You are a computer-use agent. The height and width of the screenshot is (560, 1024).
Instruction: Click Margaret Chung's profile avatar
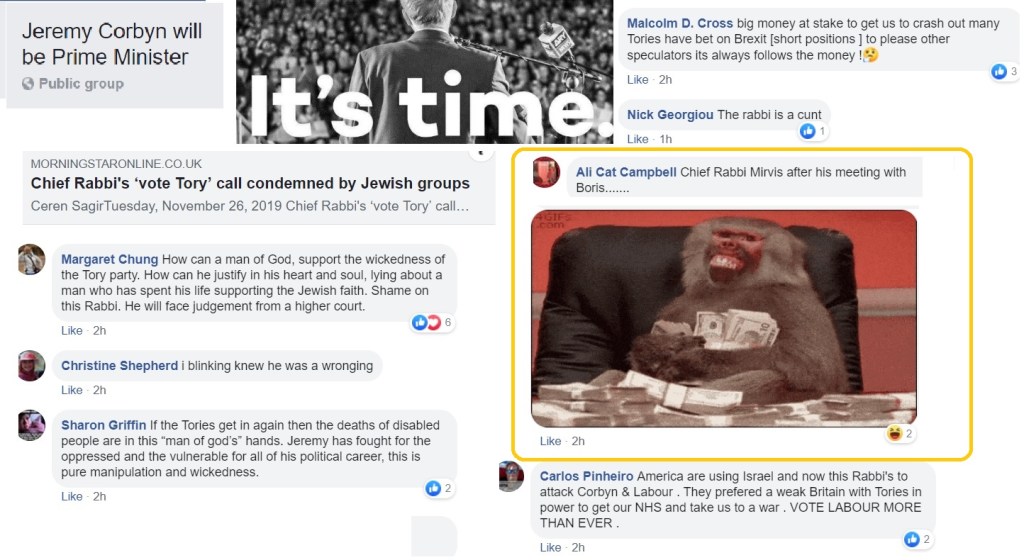31,260
